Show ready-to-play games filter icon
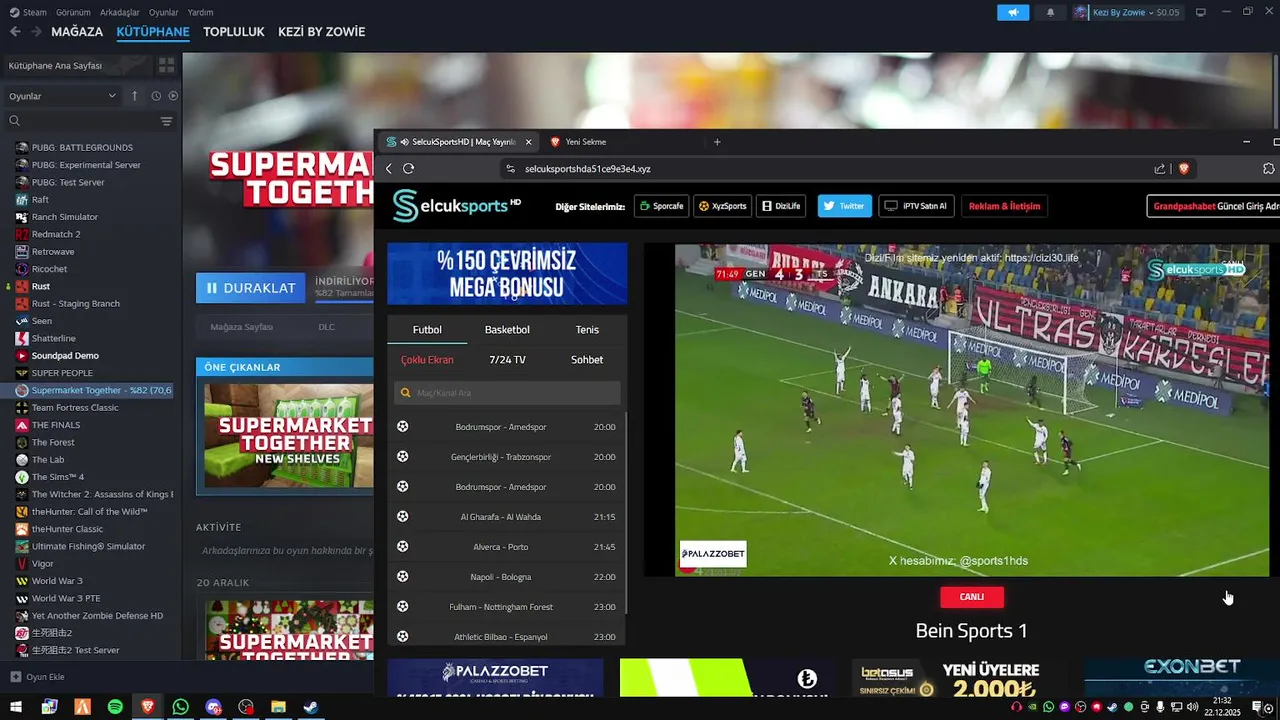Viewport: 1280px width, 720px height. click(173, 96)
